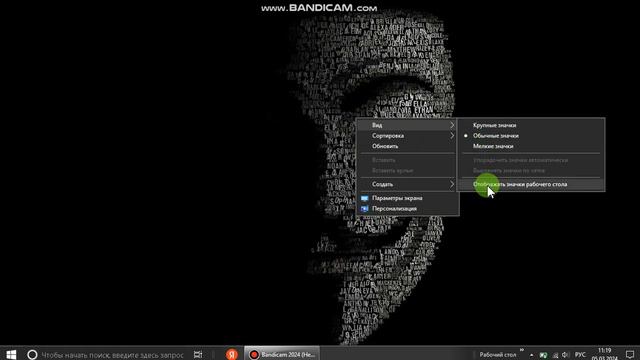Click the arrow next to Создать
The image size is (640, 360).
pos(452,184)
